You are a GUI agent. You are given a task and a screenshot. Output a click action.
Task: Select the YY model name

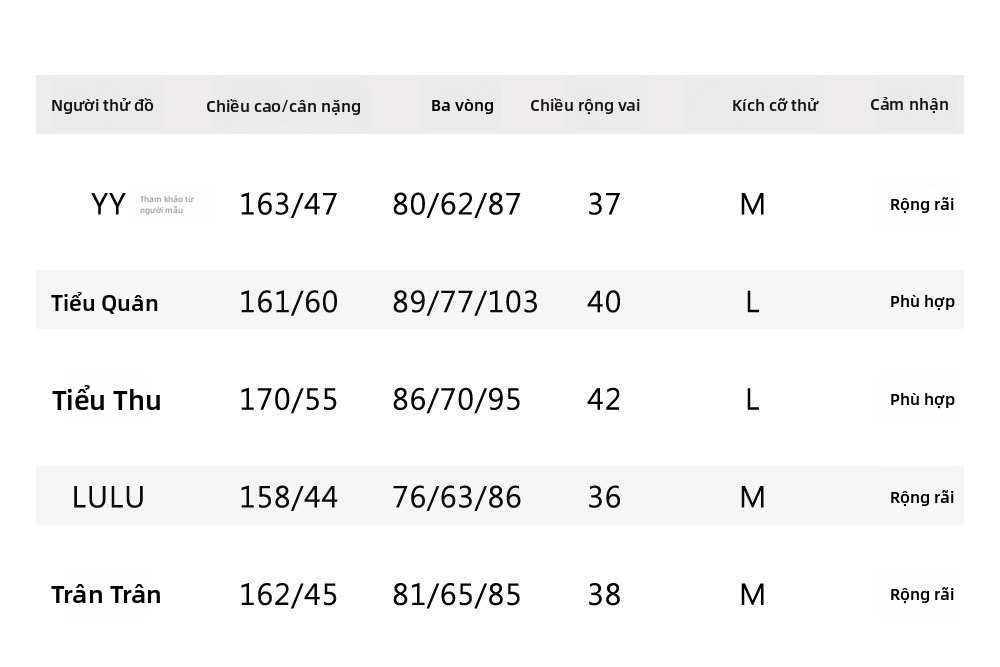coord(108,205)
